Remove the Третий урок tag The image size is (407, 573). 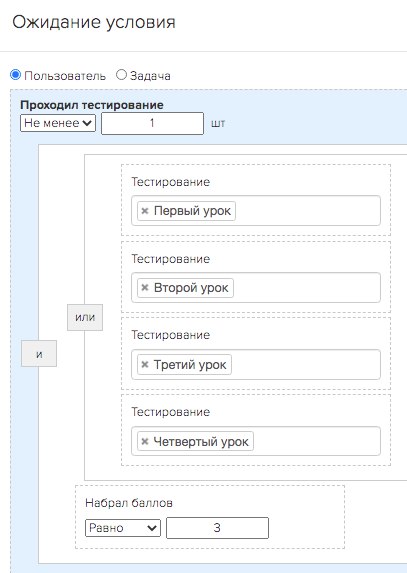click(145, 364)
